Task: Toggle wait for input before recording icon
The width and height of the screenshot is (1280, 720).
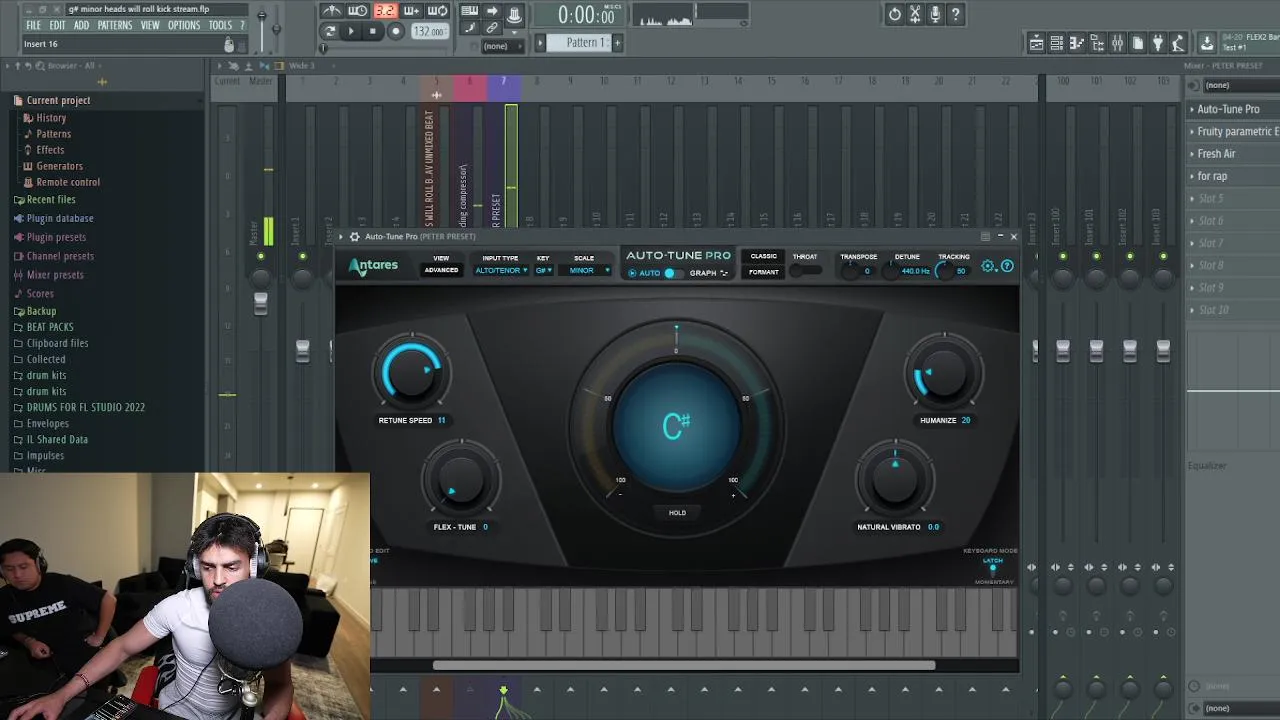Action: [358, 11]
